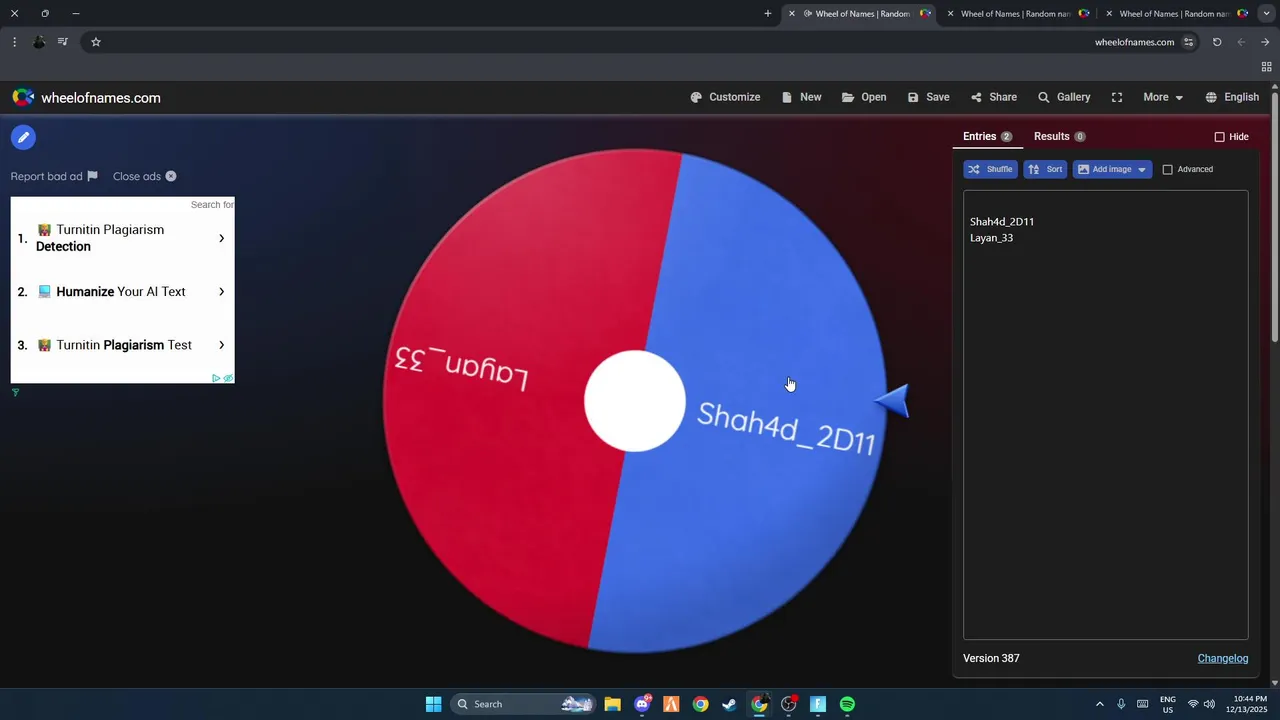
Task: Open Spotify from the taskbar
Action: pyautogui.click(x=847, y=704)
